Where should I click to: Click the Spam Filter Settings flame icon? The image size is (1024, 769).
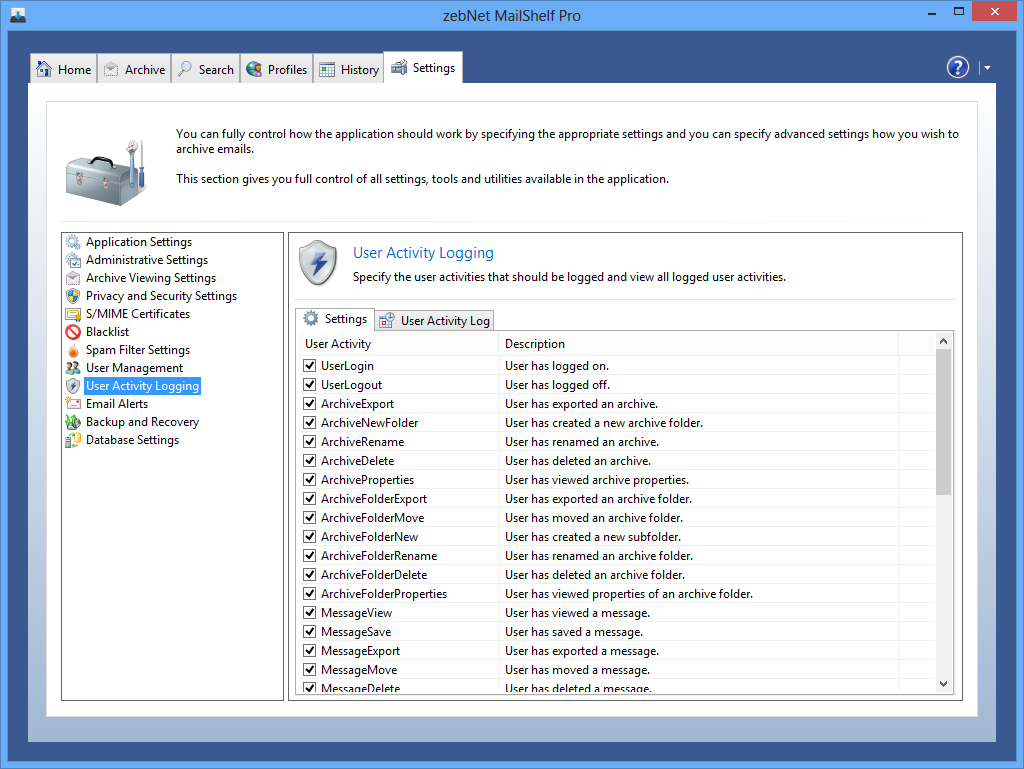(73, 350)
